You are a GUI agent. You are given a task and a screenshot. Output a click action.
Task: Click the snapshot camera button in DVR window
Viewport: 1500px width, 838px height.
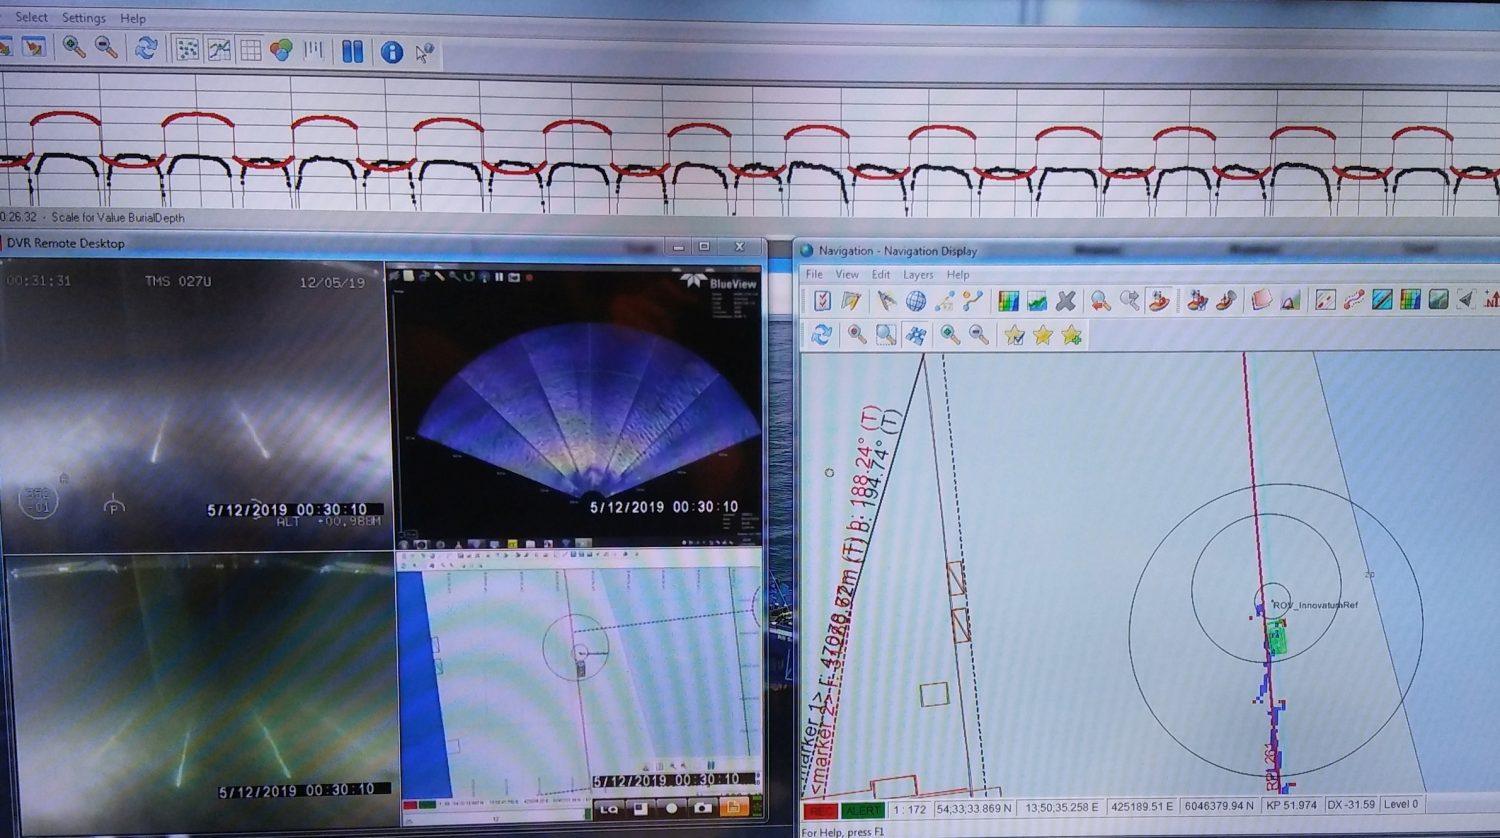[702, 807]
